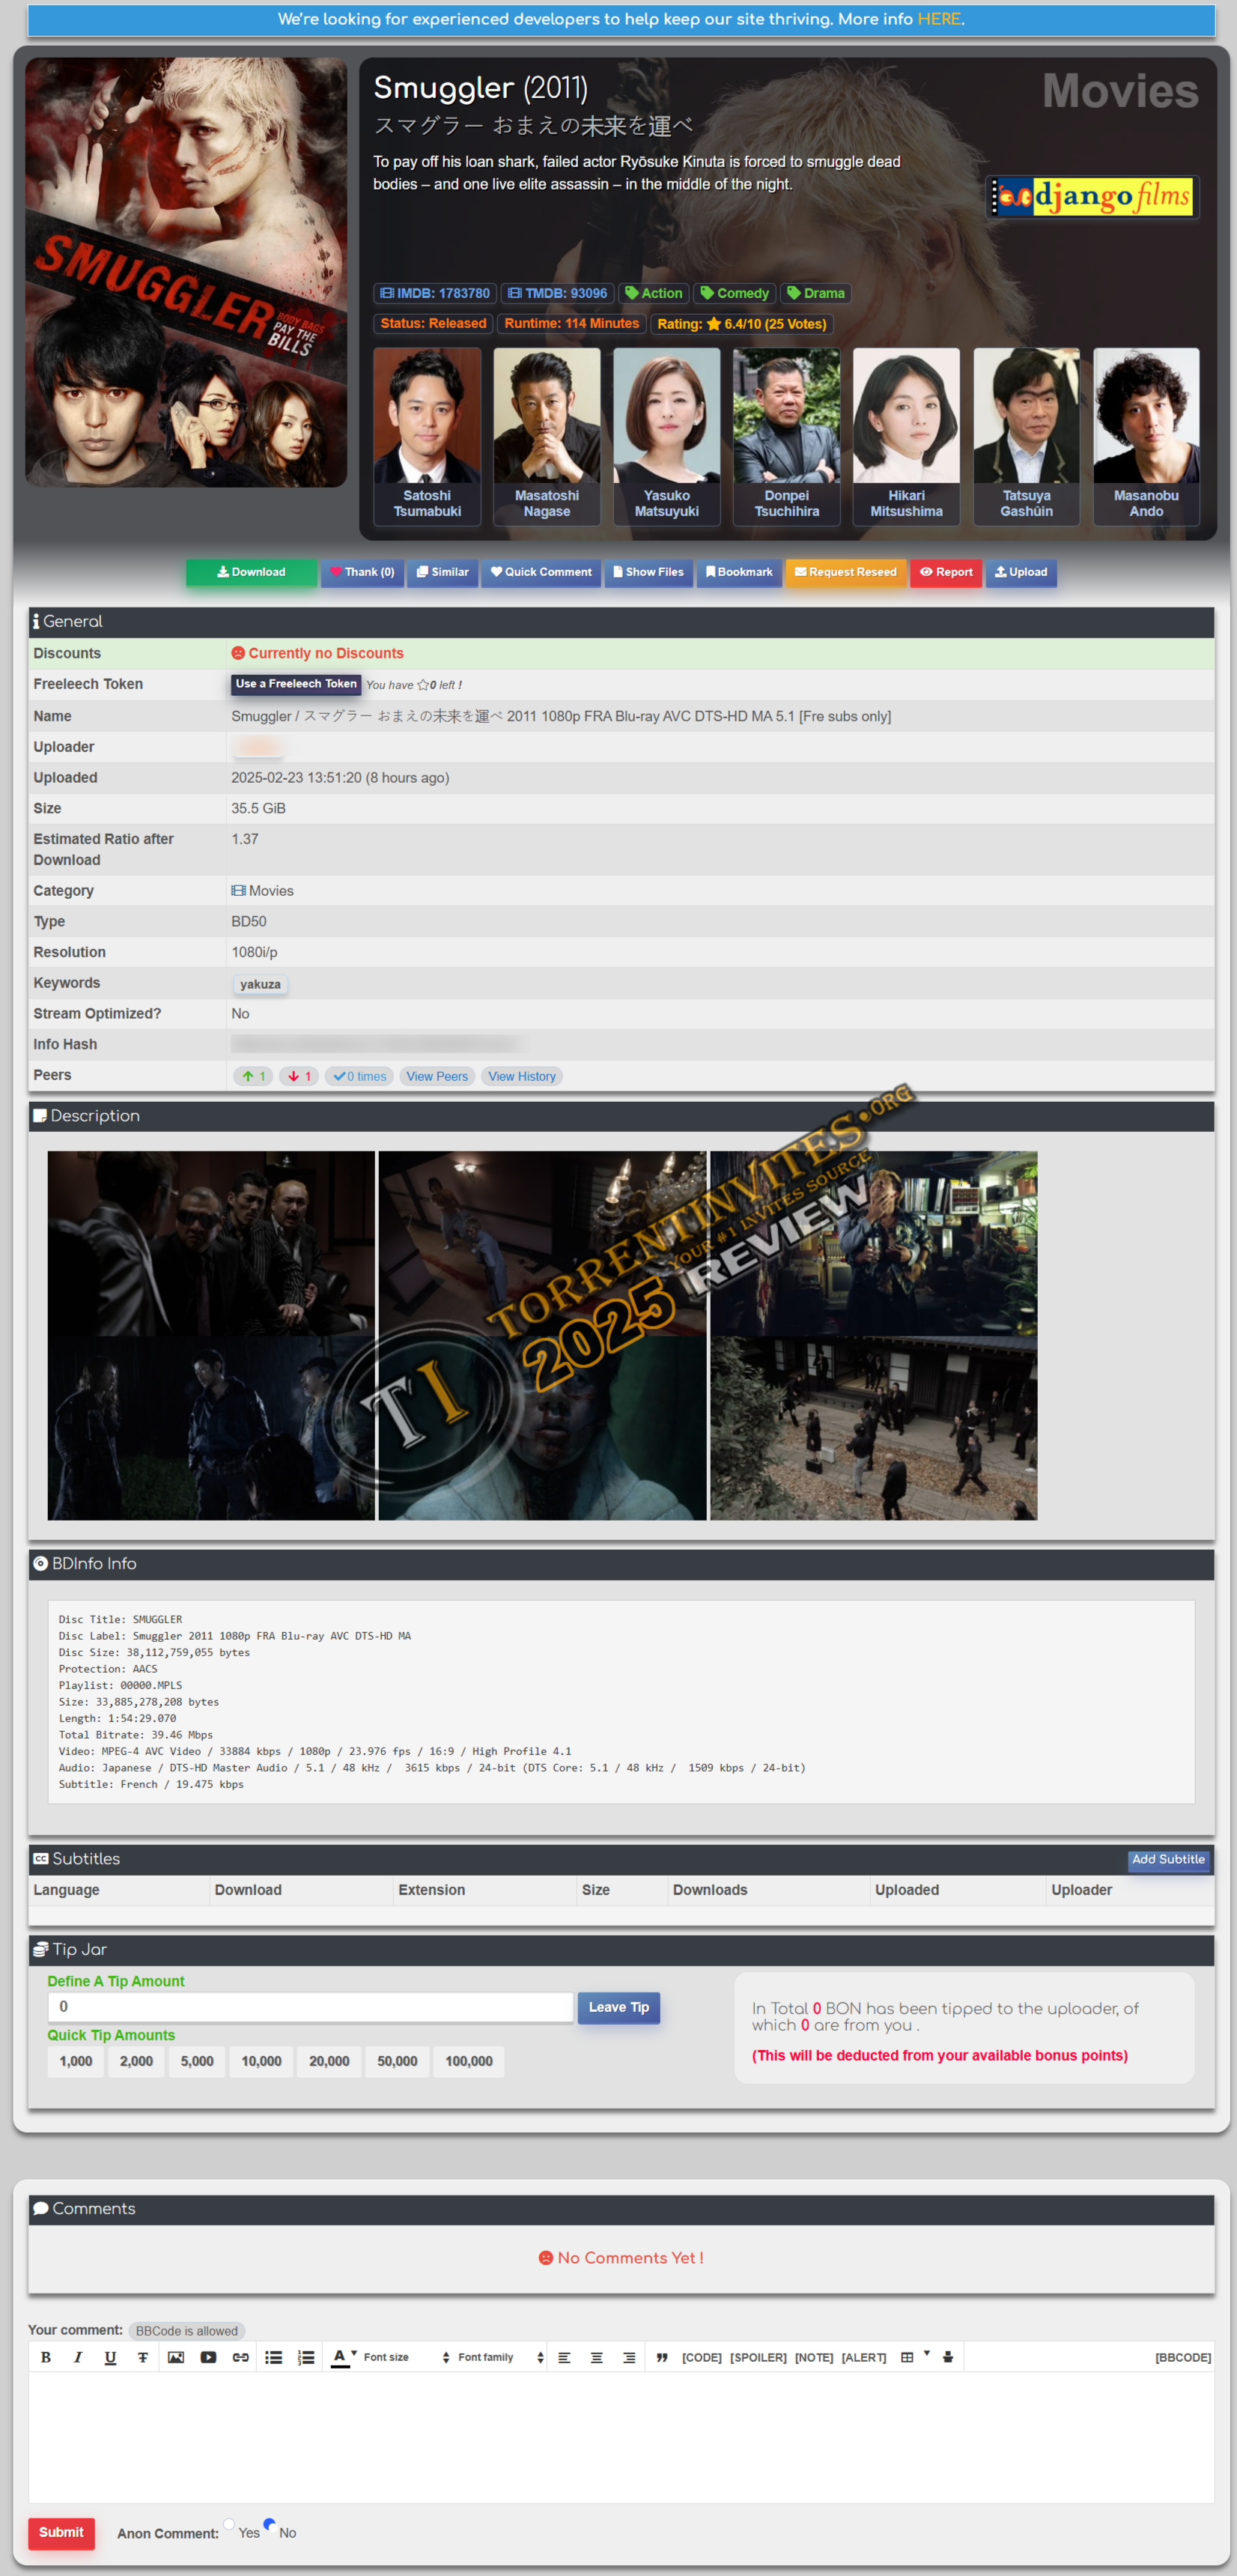Open the Quick Comment button
1237x2576 pixels.
click(541, 572)
